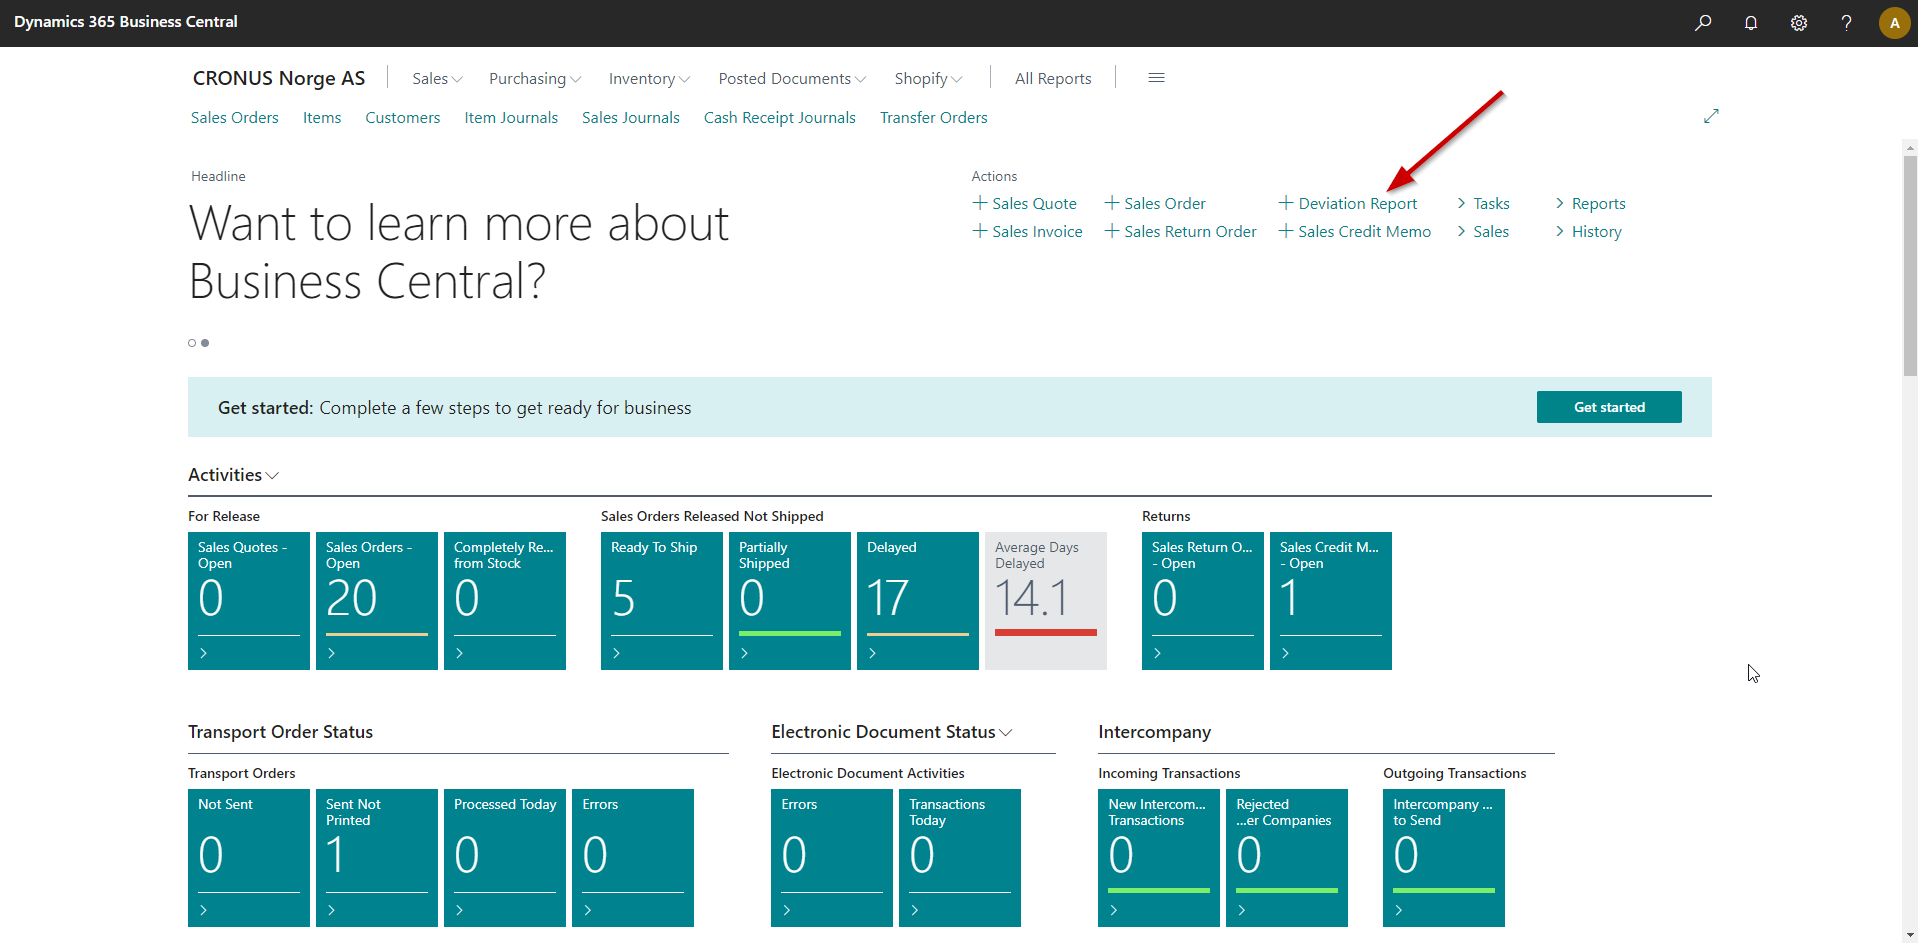The height and width of the screenshot is (943, 1918).
Task: Select the second headline carousel dot
Action: [x=205, y=343]
